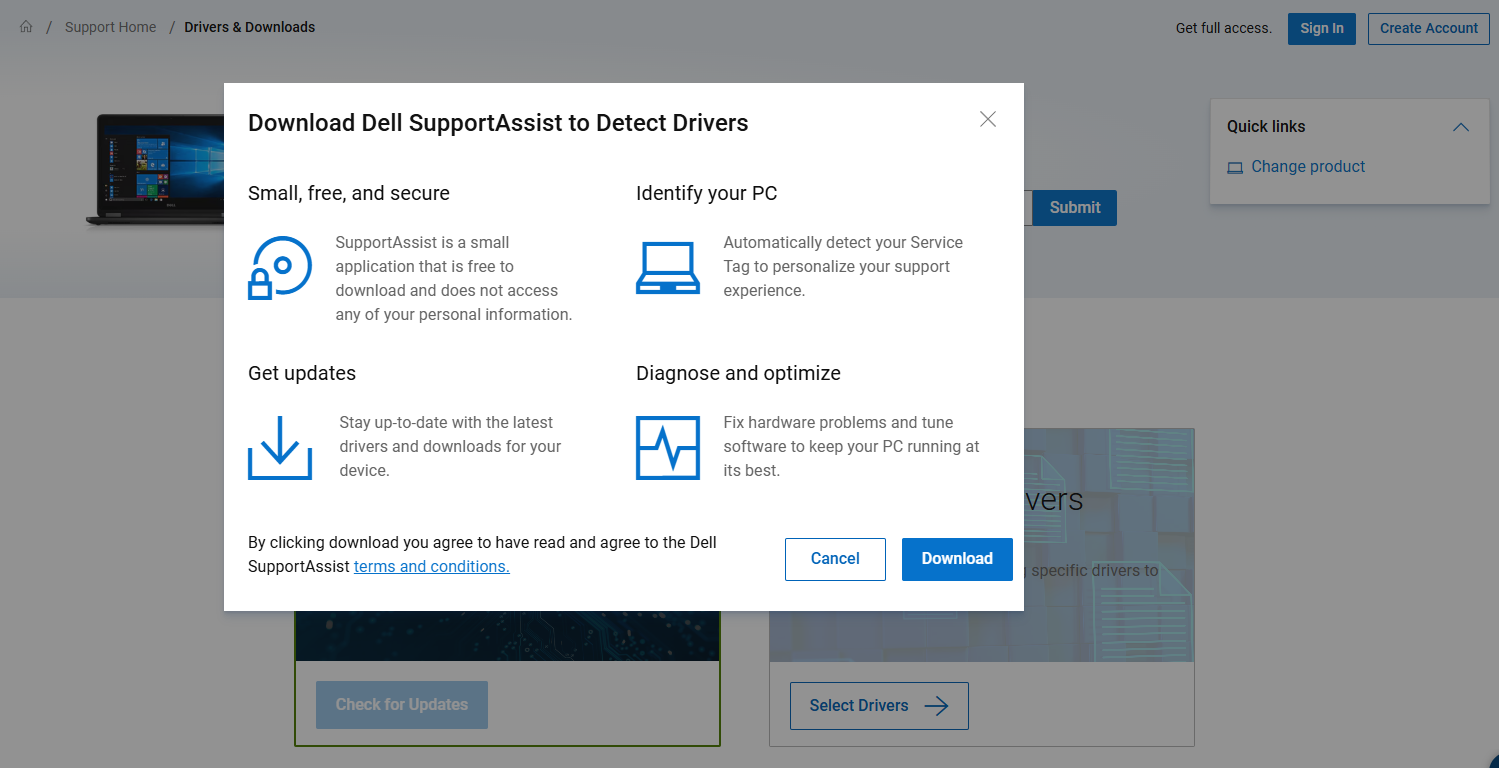Collapse the Quick links panel
The image size is (1499, 768).
click(x=1461, y=127)
